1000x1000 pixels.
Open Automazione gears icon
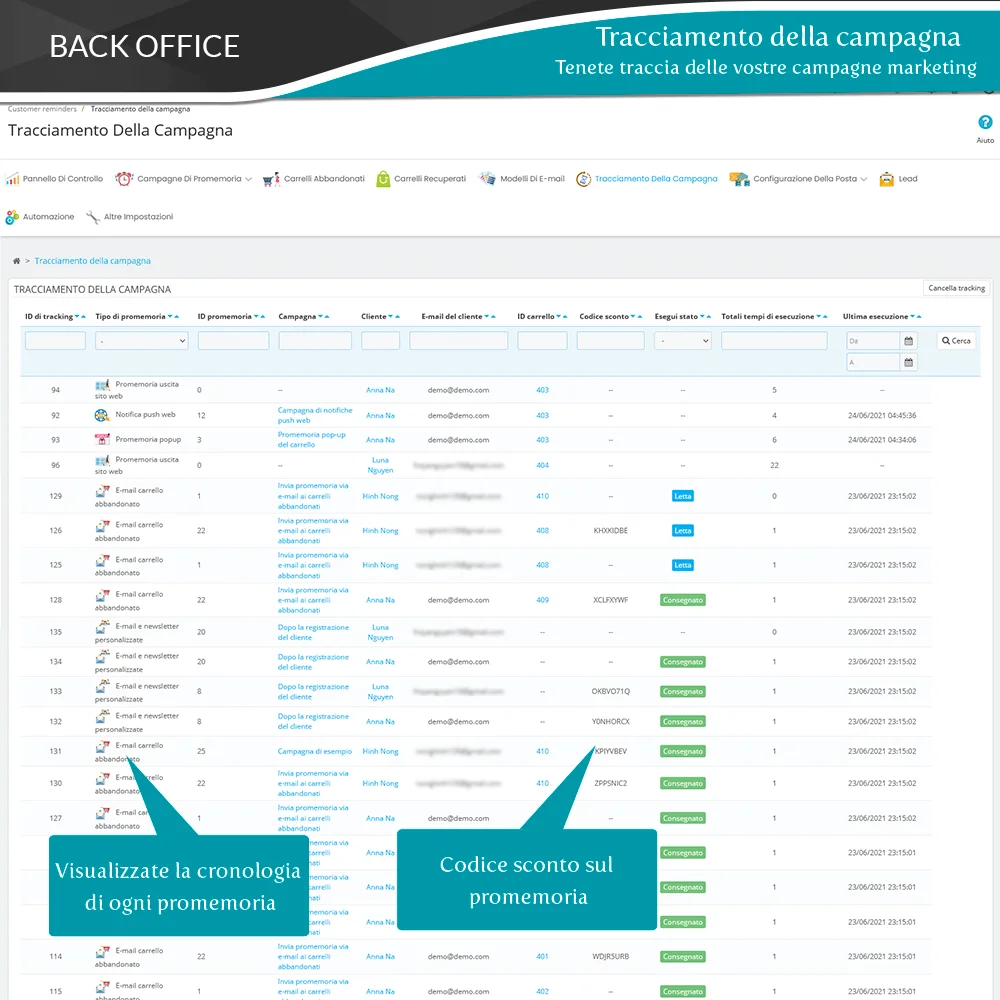click(x=13, y=217)
